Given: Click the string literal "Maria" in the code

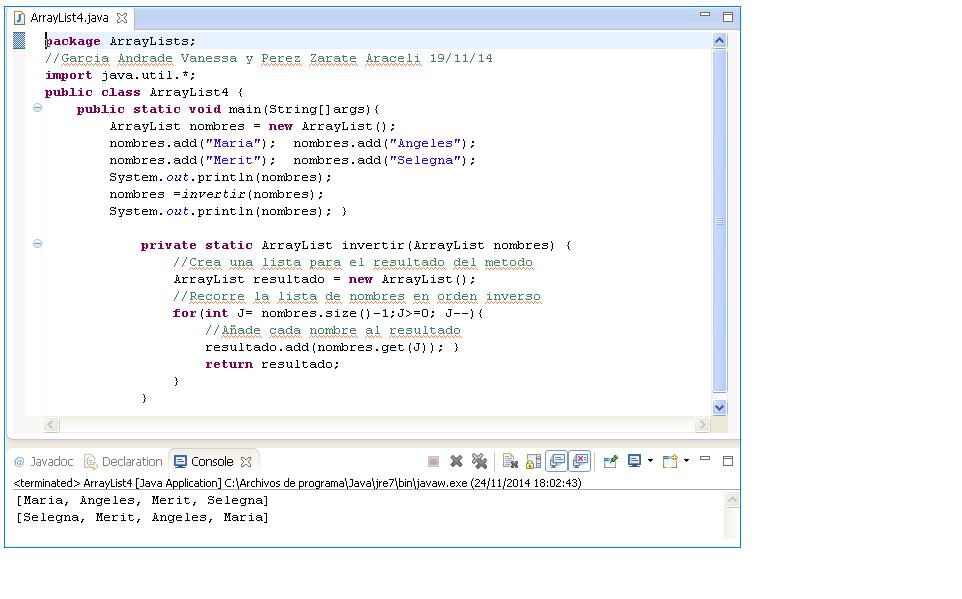Looking at the screenshot, I should tap(233, 144).
